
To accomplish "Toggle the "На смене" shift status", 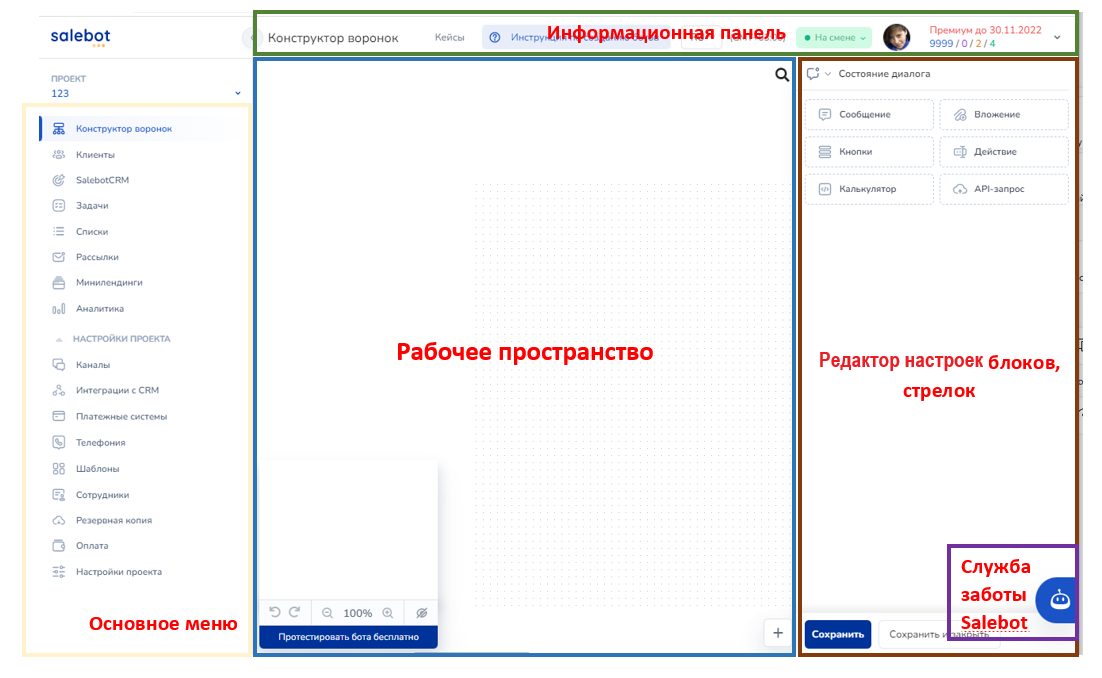I will click(x=834, y=37).
